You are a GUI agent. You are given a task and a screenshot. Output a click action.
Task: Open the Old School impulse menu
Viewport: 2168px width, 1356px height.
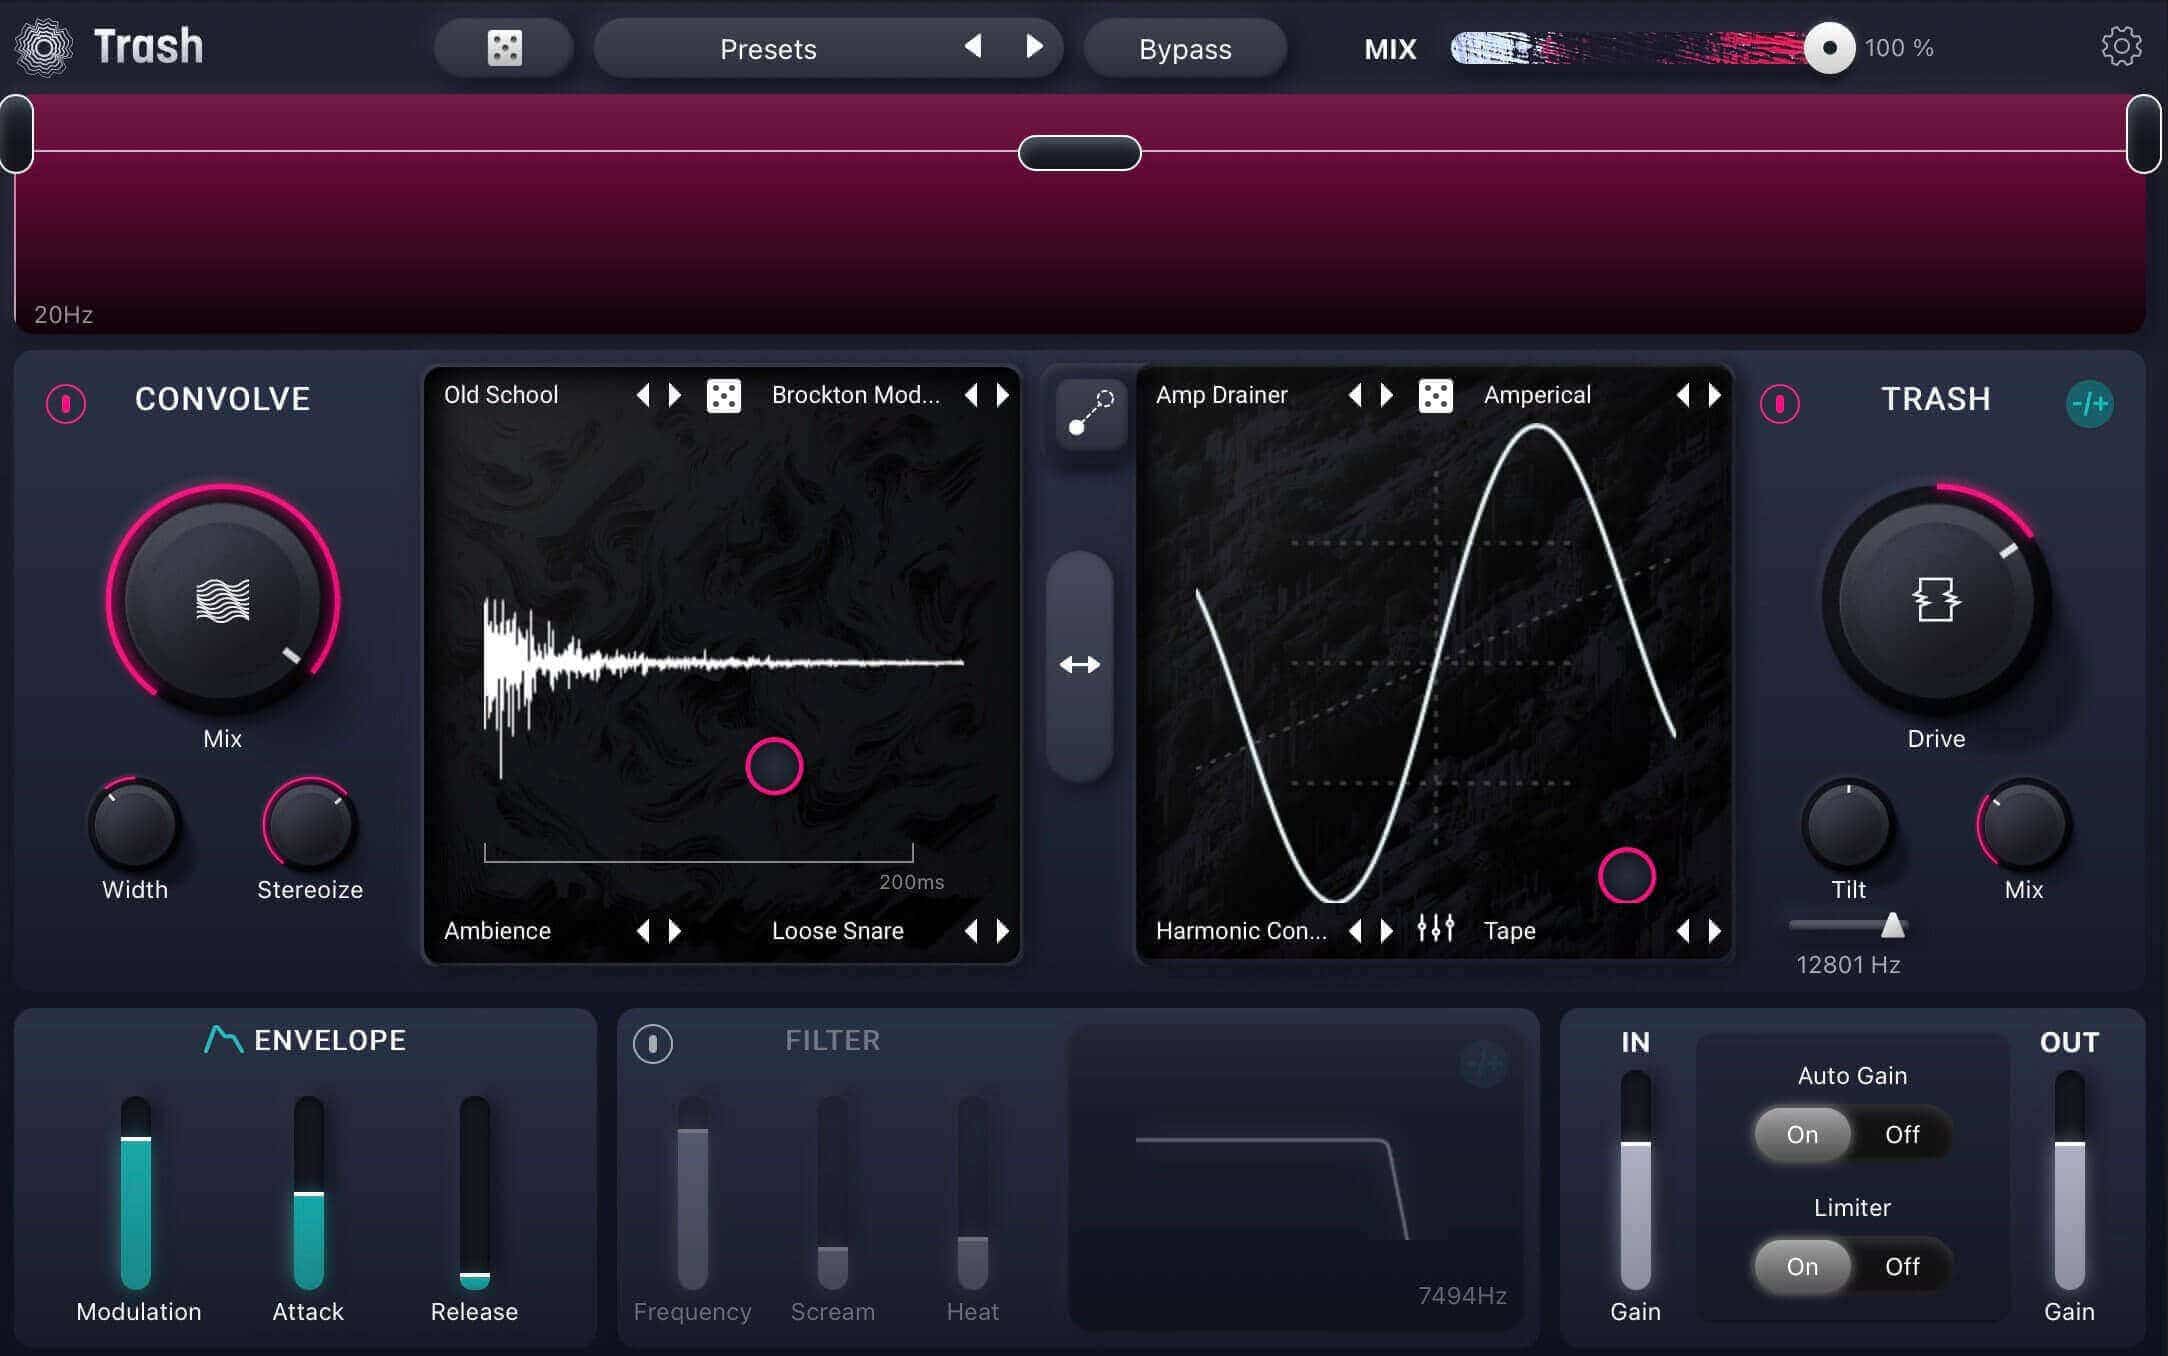[x=501, y=395]
